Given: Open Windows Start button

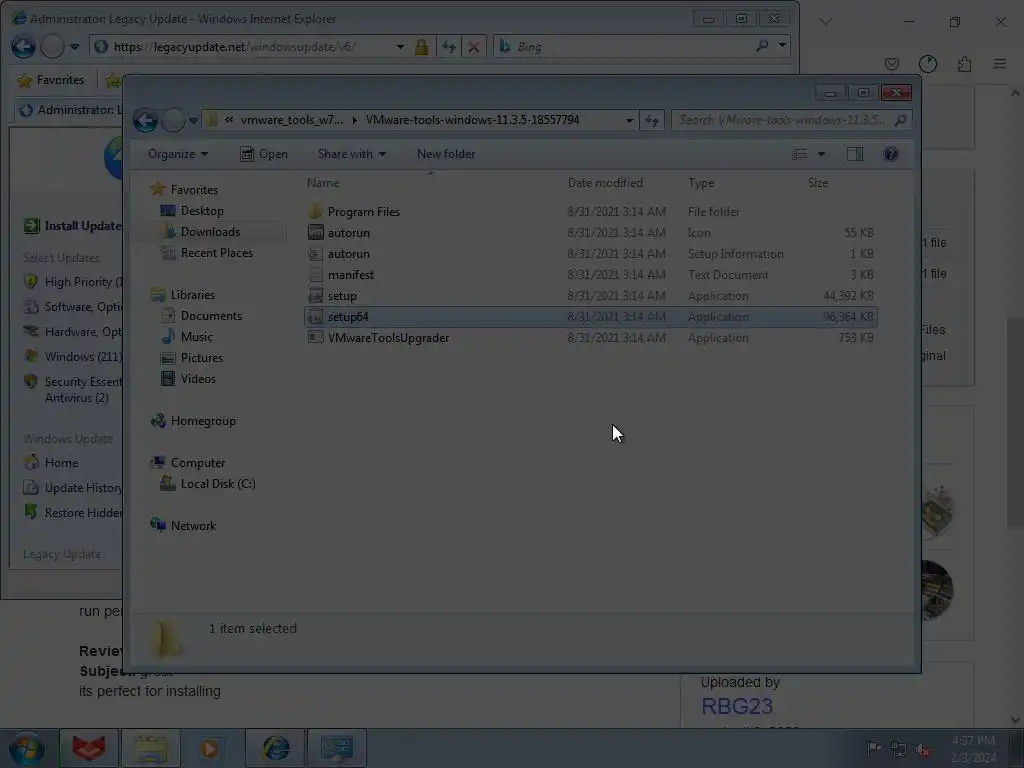Looking at the screenshot, I should [x=26, y=748].
